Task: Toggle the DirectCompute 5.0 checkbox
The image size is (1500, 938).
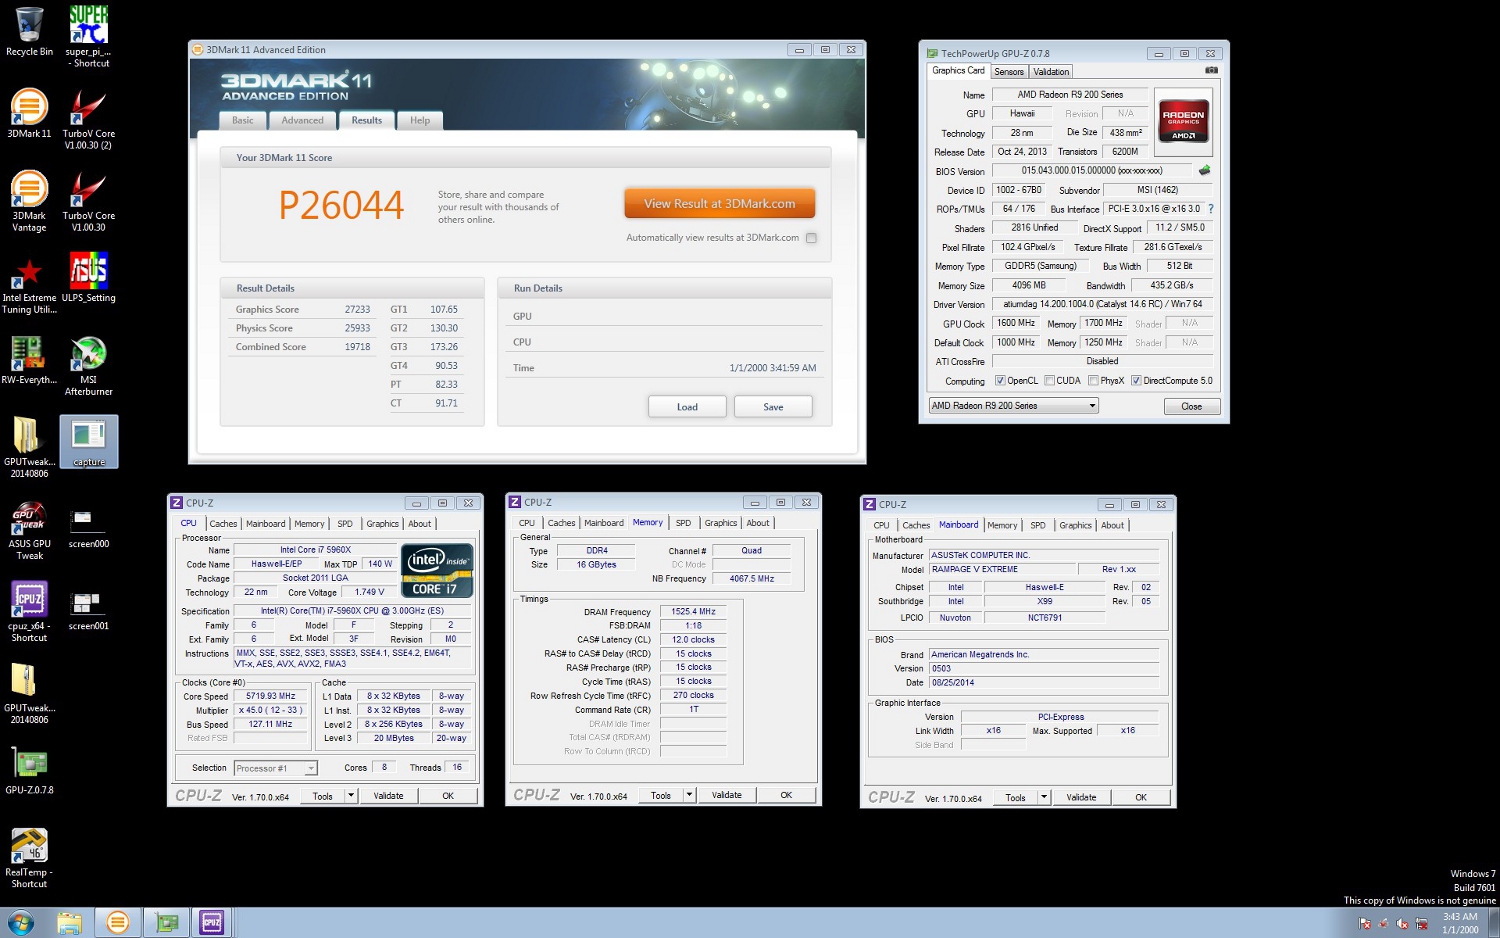Action: (x=1136, y=380)
